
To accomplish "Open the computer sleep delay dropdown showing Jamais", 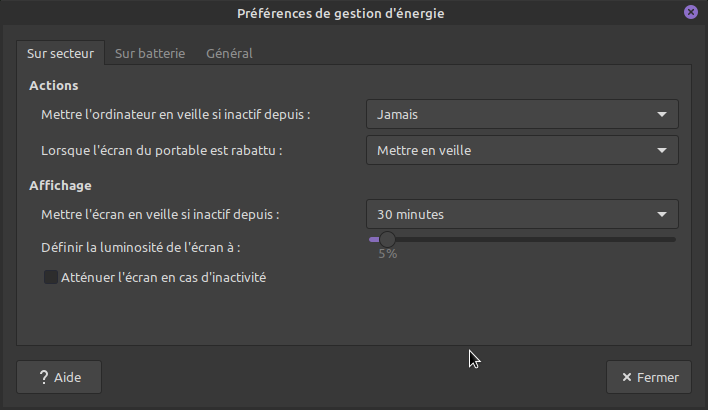I will (x=521, y=114).
